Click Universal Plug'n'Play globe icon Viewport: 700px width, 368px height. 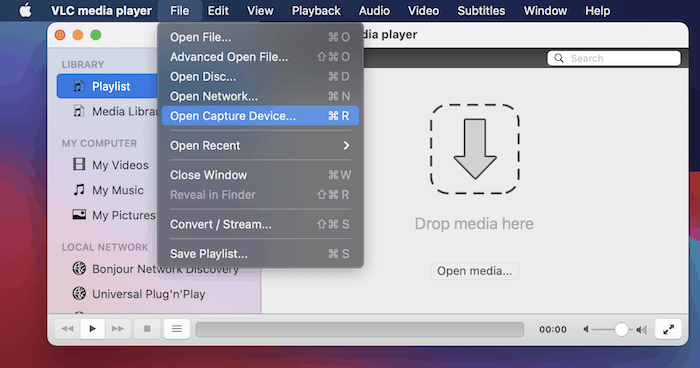79,293
